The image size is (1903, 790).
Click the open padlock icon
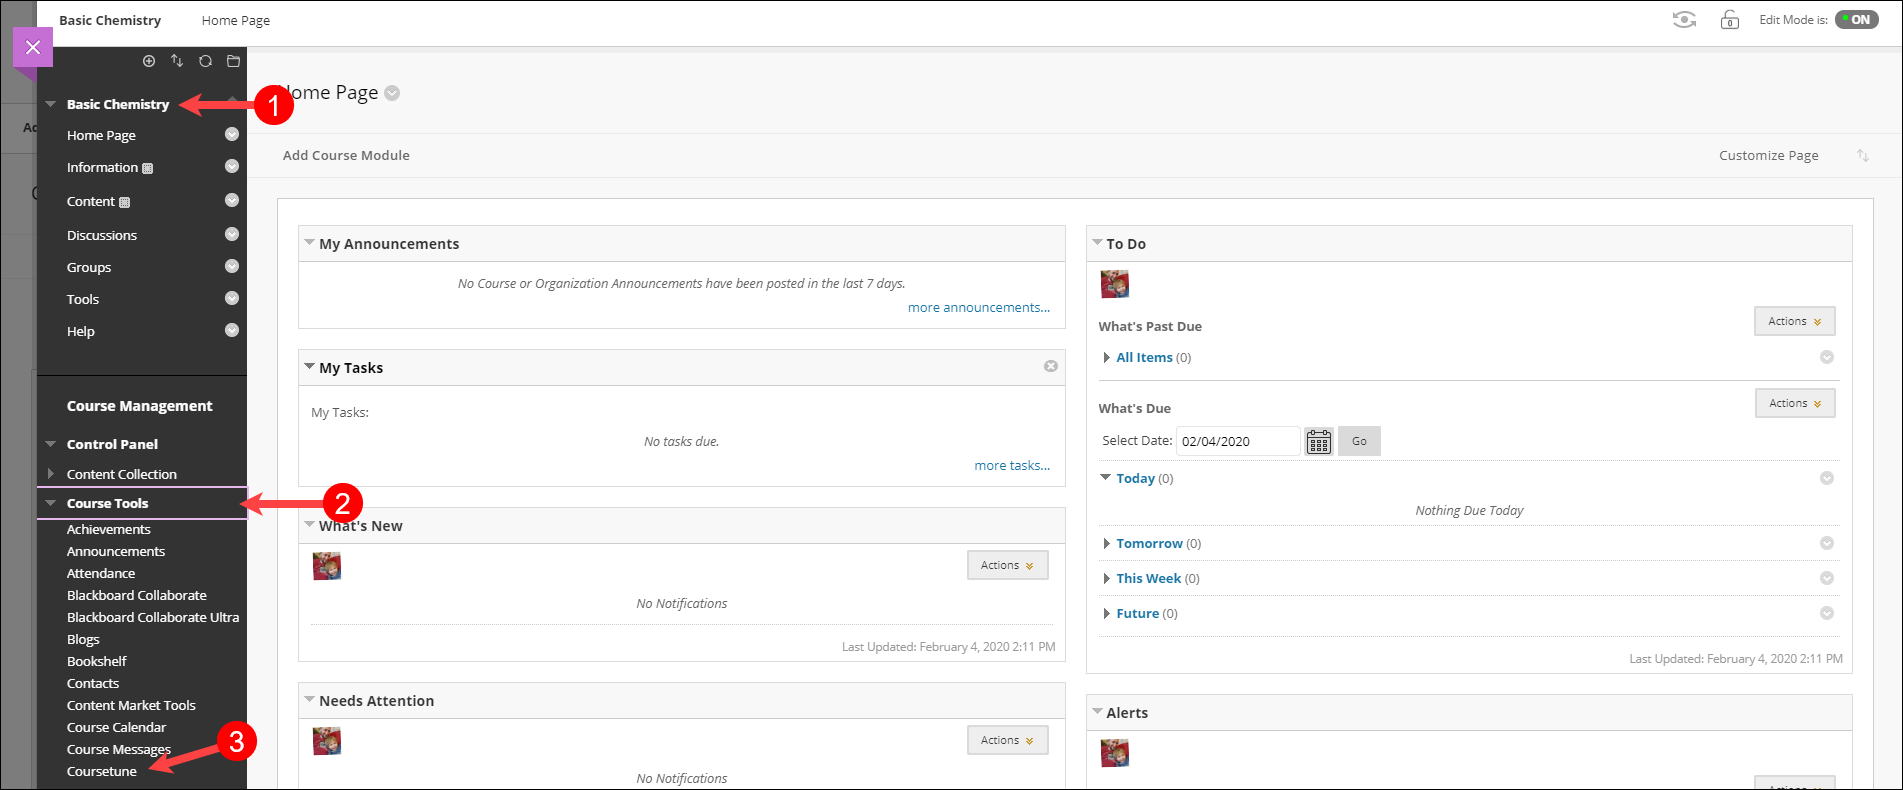[x=1729, y=20]
